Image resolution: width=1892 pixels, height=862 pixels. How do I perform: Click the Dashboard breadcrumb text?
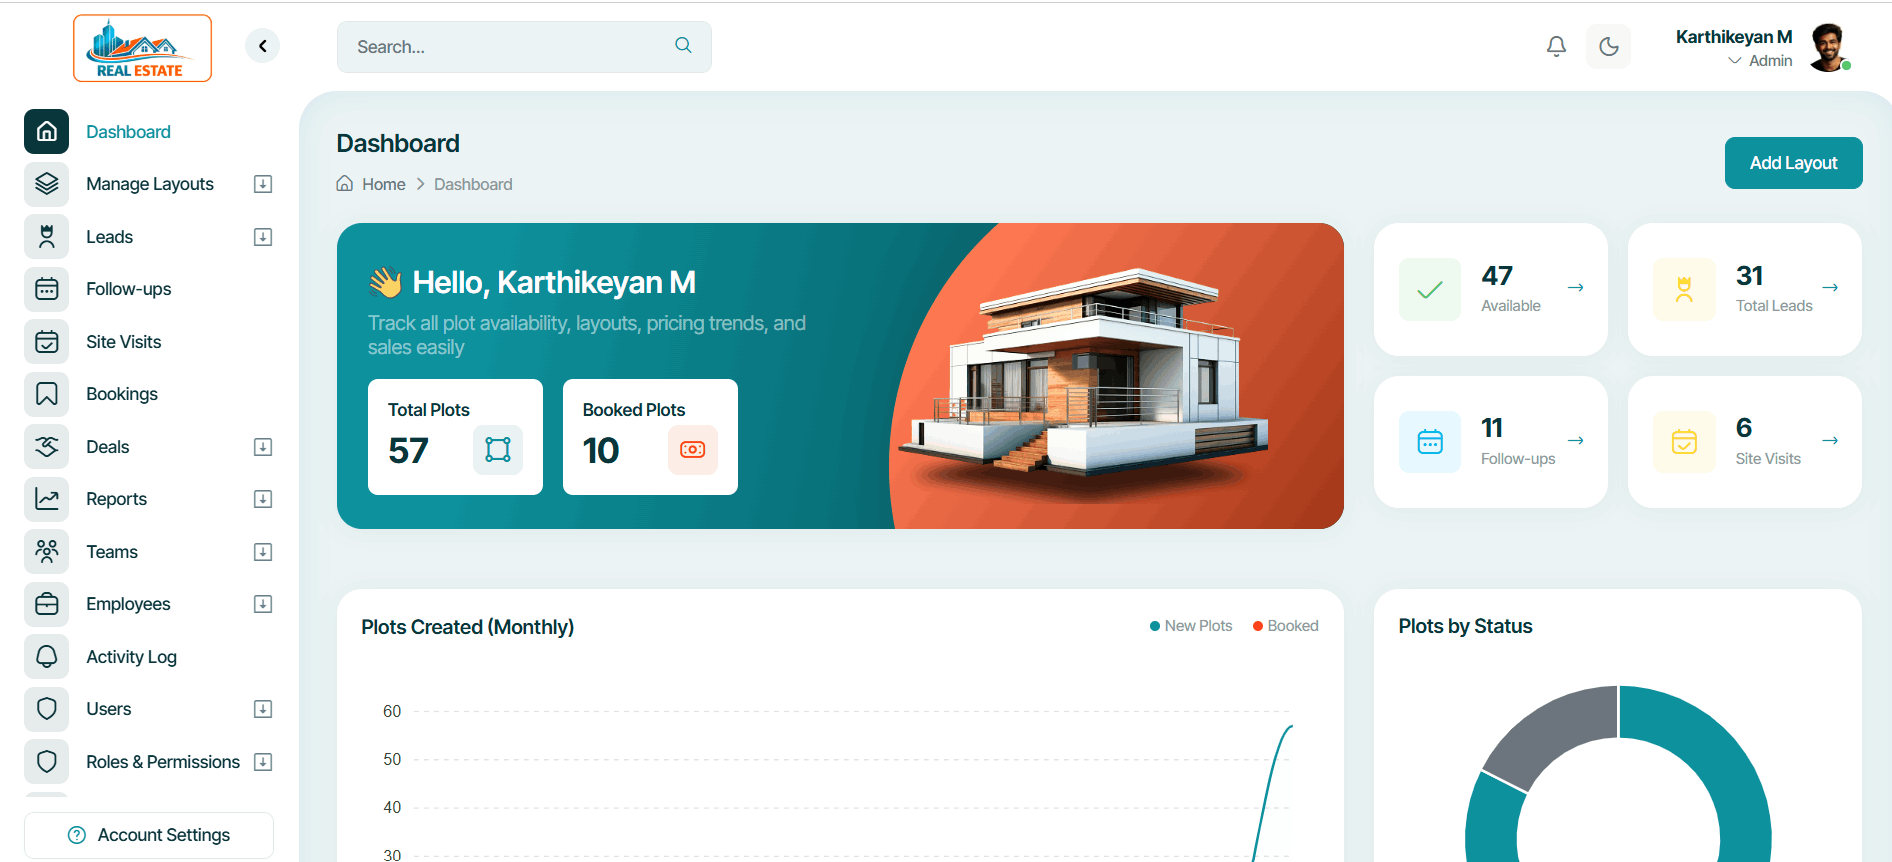pos(473,184)
